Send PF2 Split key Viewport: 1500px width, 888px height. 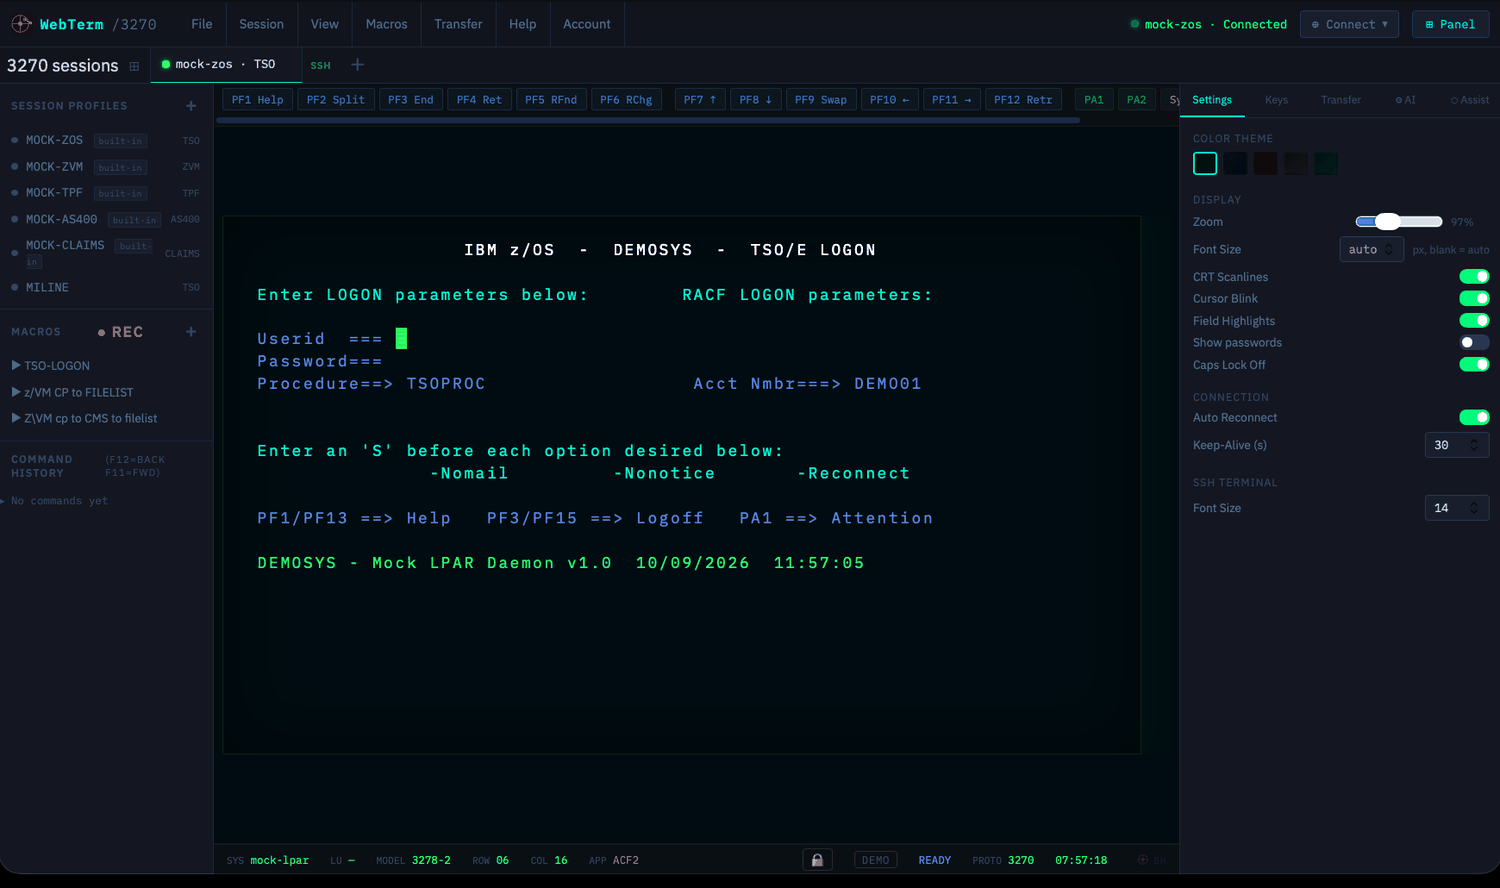point(336,100)
